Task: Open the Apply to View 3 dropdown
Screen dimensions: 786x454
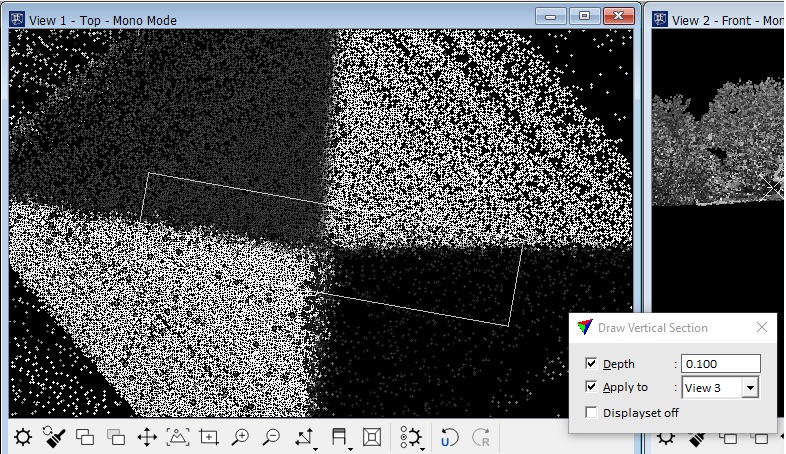Action: coord(750,387)
